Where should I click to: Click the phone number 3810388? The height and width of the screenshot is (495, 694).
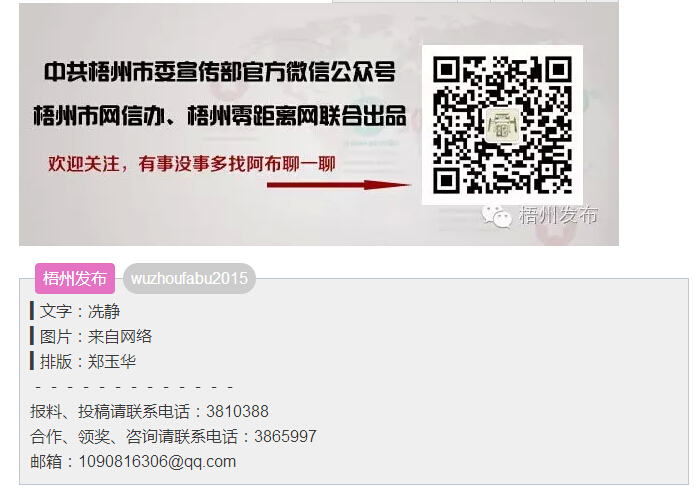pyautogui.click(x=237, y=411)
